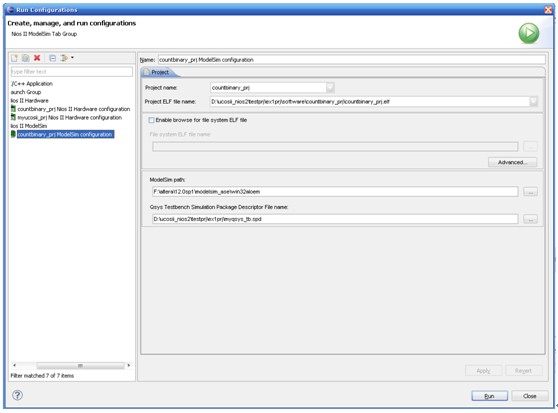
Task: Open the Project ELF file name dropdown
Action: 533,101
